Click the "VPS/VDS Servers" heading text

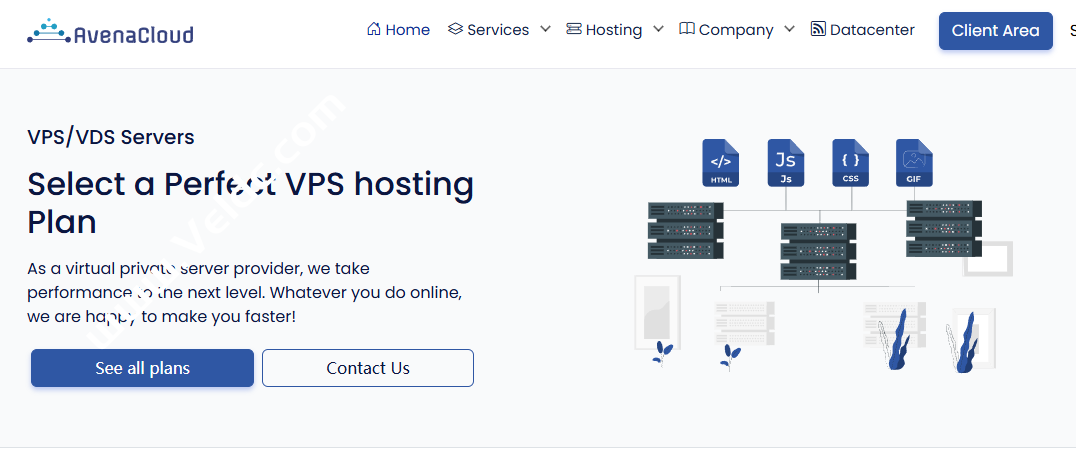click(x=111, y=137)
